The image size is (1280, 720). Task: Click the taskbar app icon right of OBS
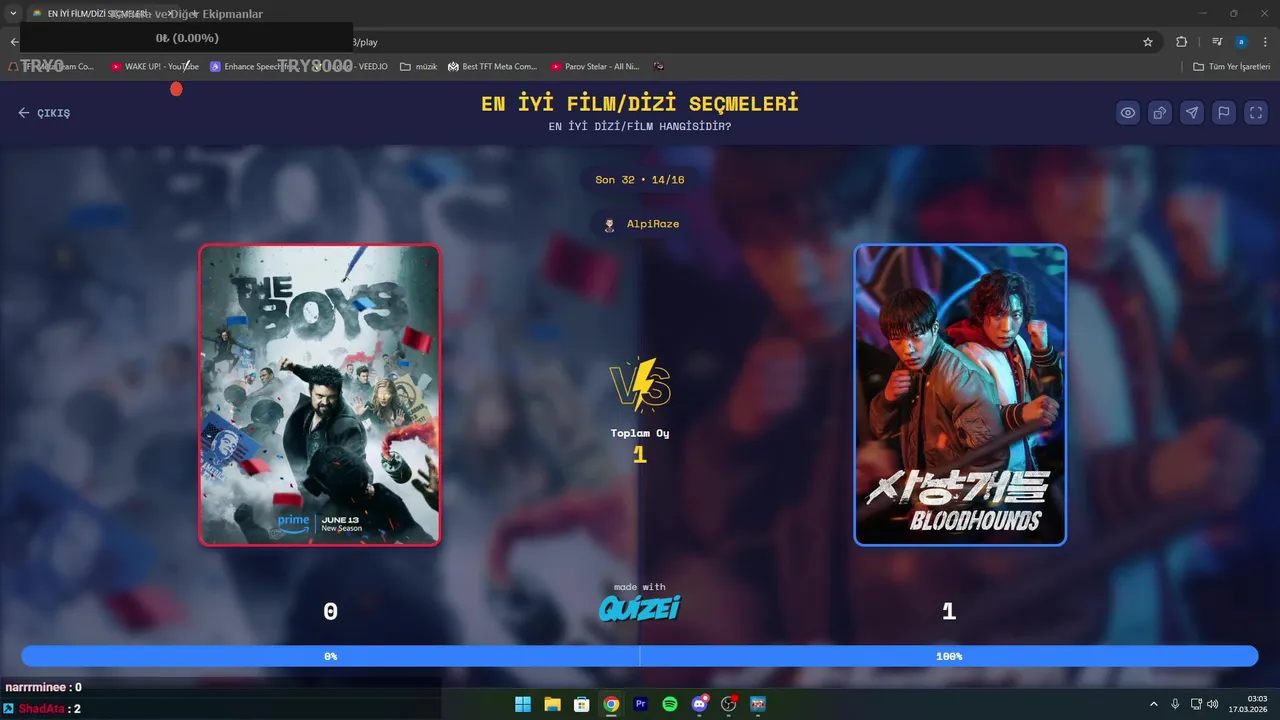pos(758,704)
